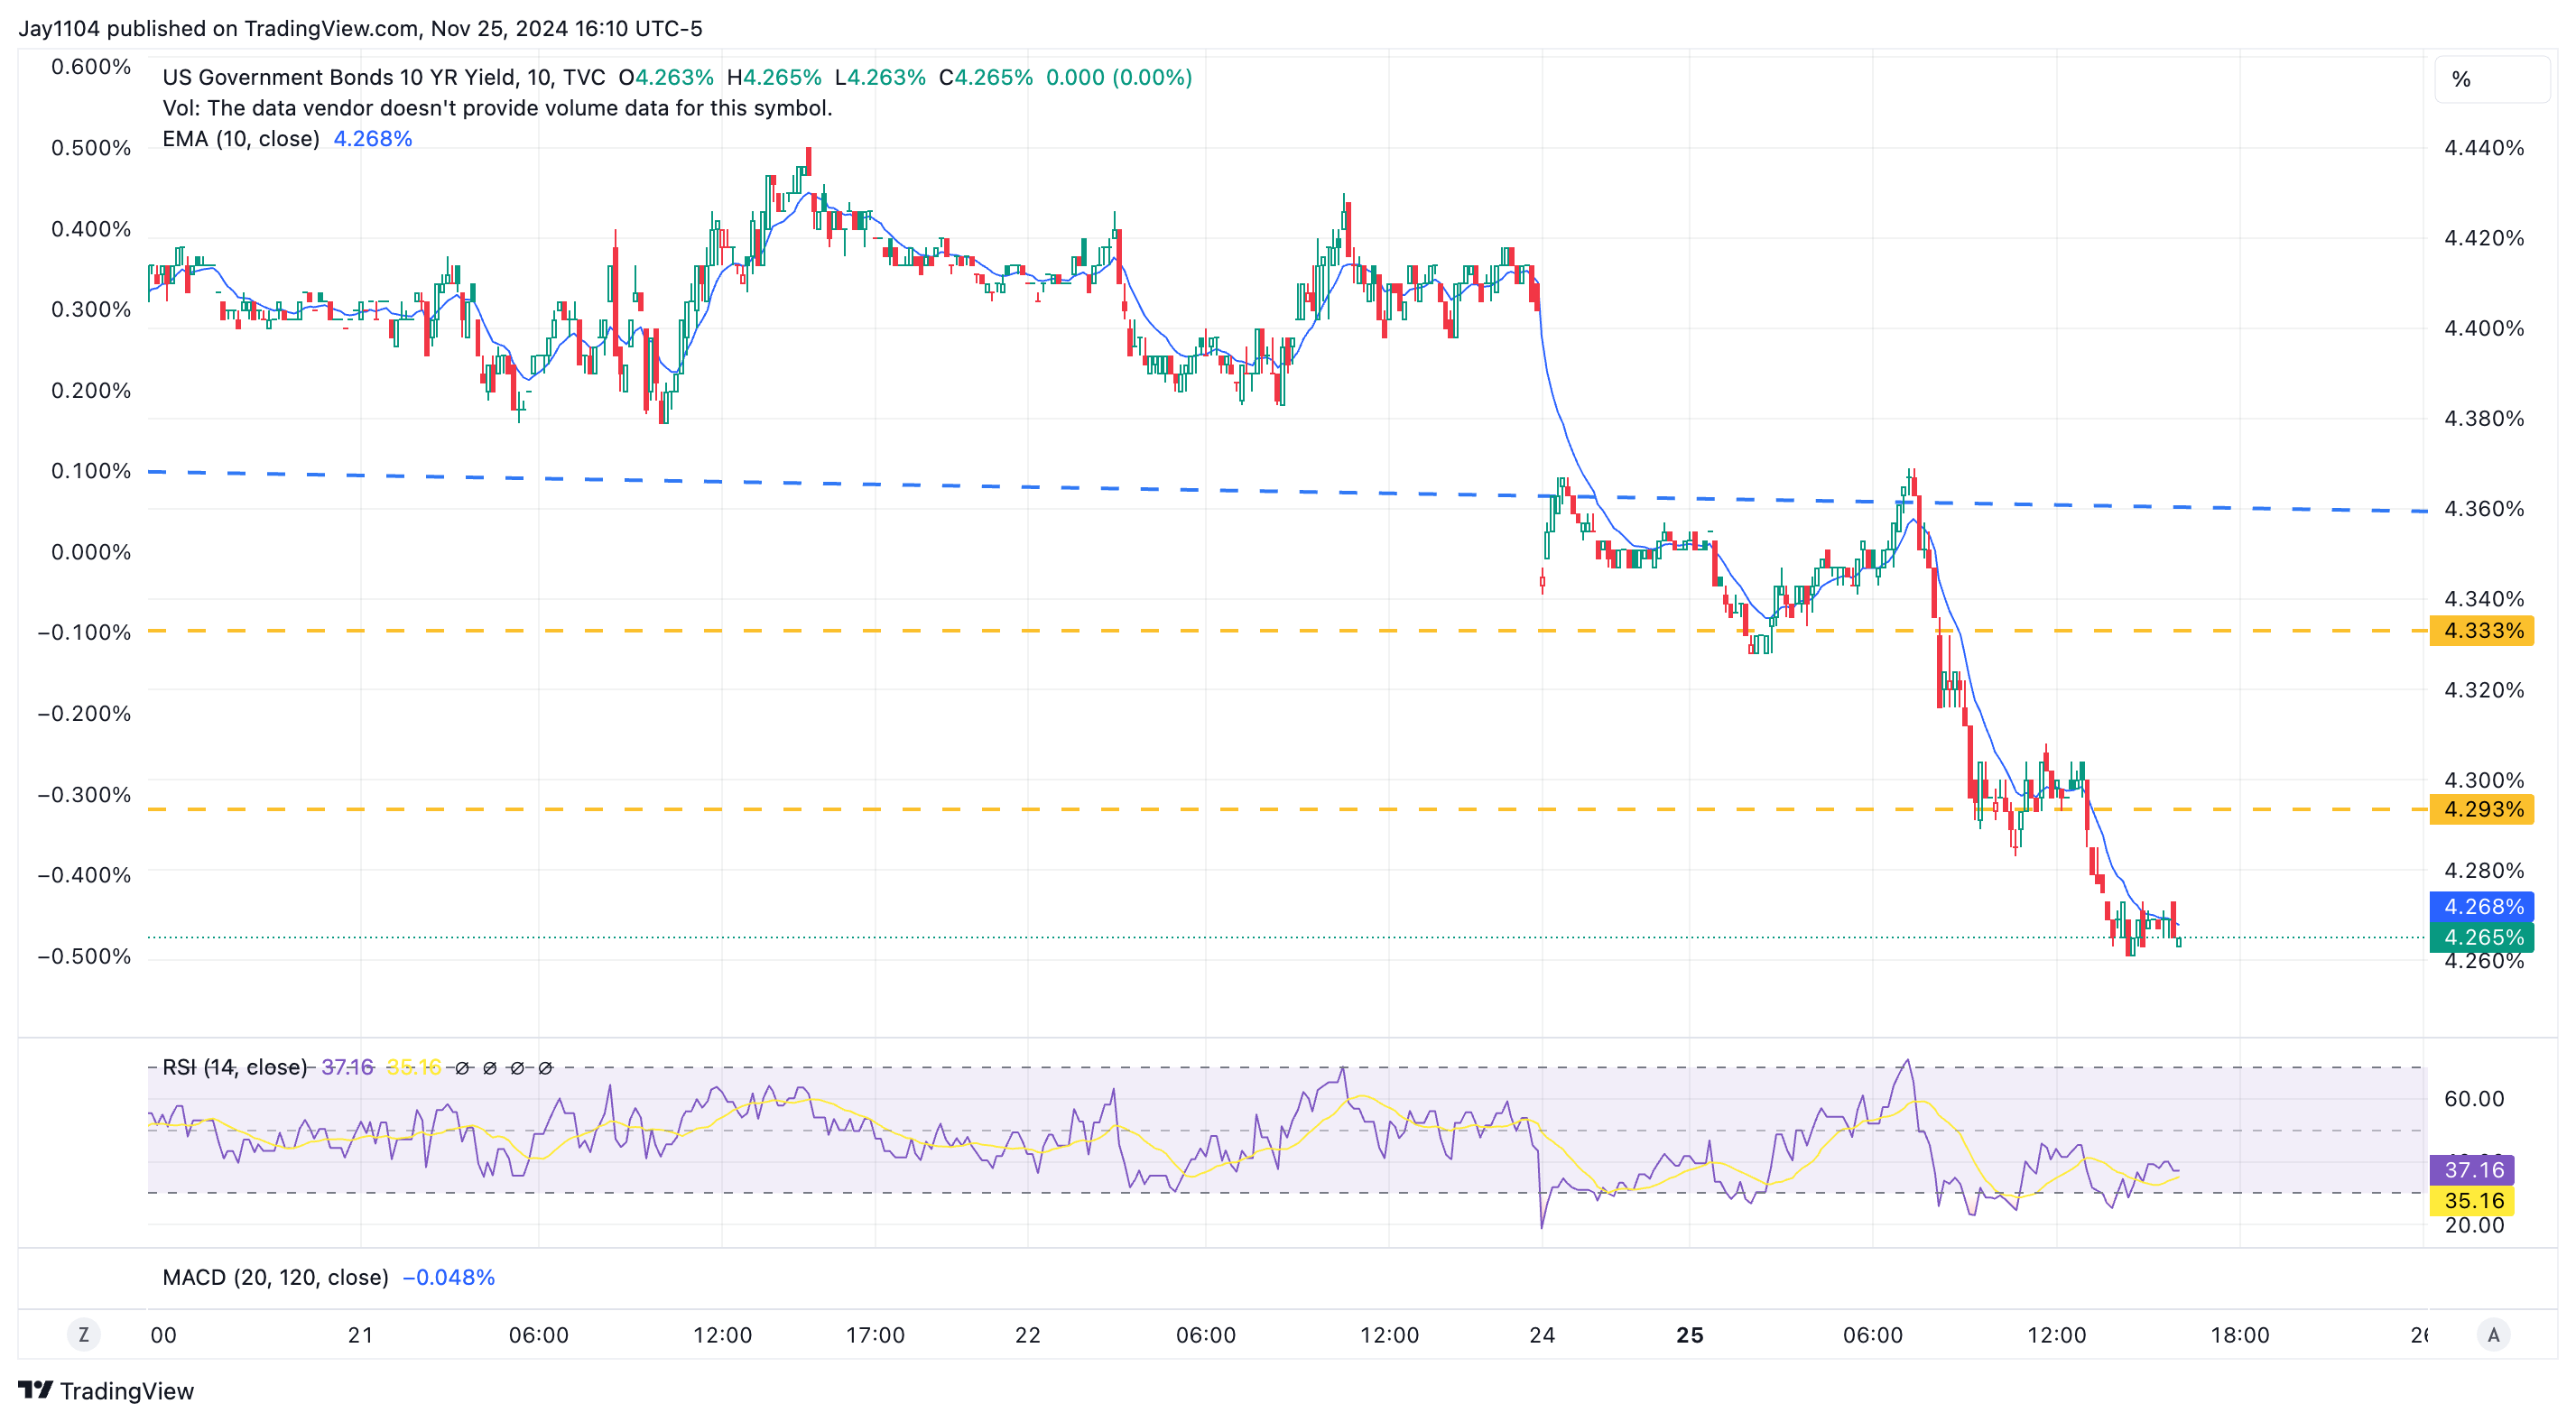The height and width of the screenshot is (1422, 2576).
Task: Click the 18:00 time axis label
Action: 2239,1335
